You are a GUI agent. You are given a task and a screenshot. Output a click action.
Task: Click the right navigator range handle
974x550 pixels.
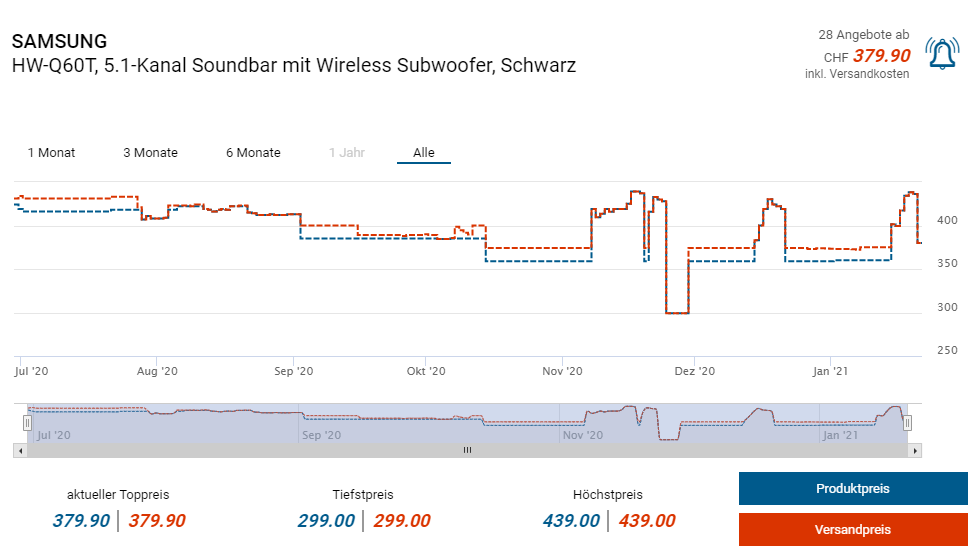click(907, 423)
